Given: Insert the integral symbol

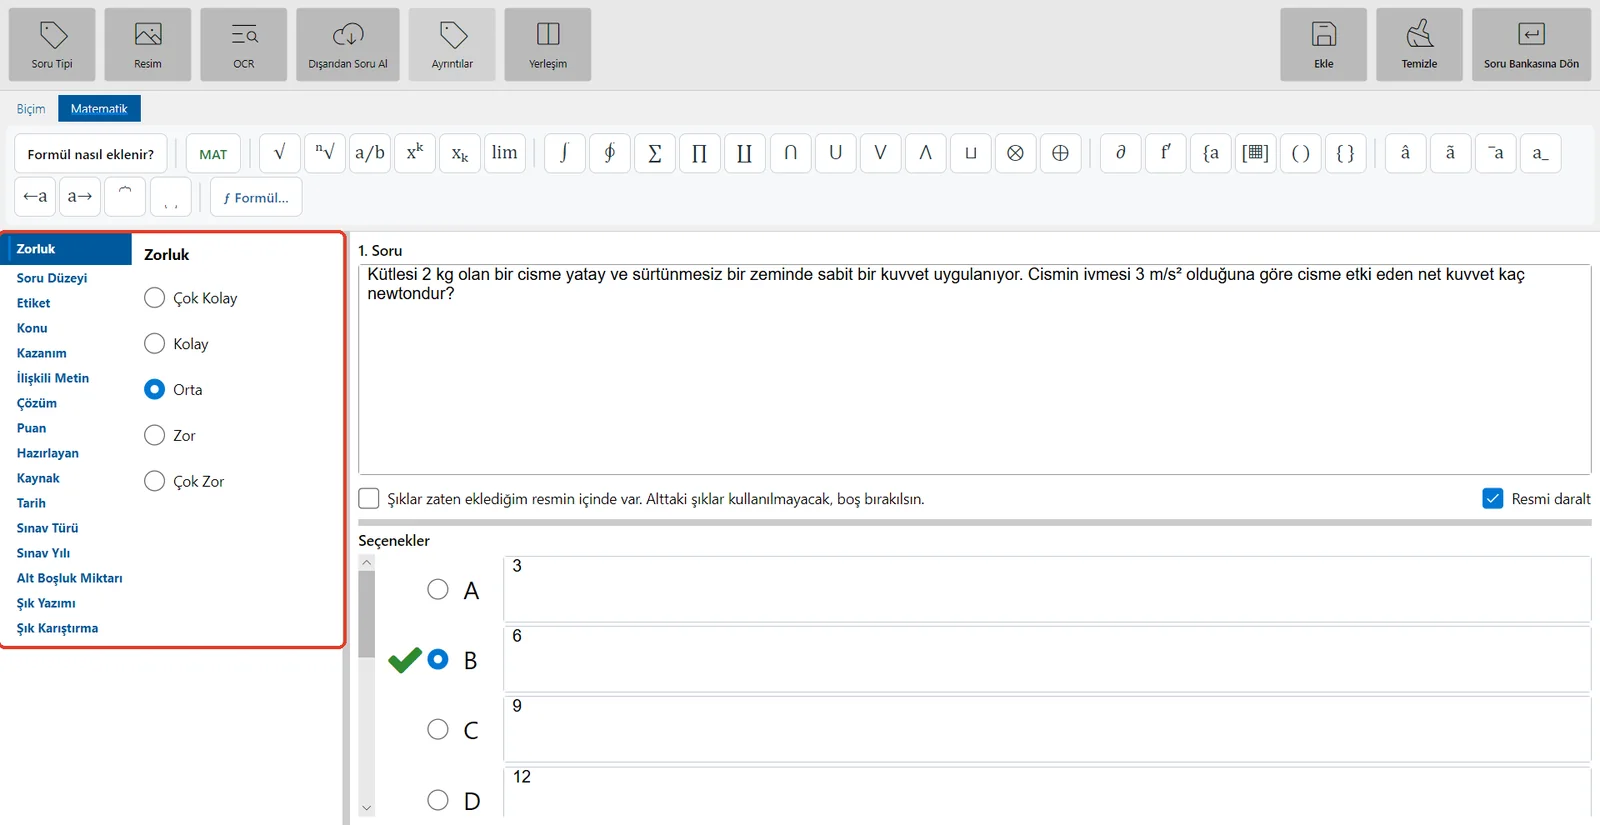Looking at the screenshot, I should coord(565,153).
